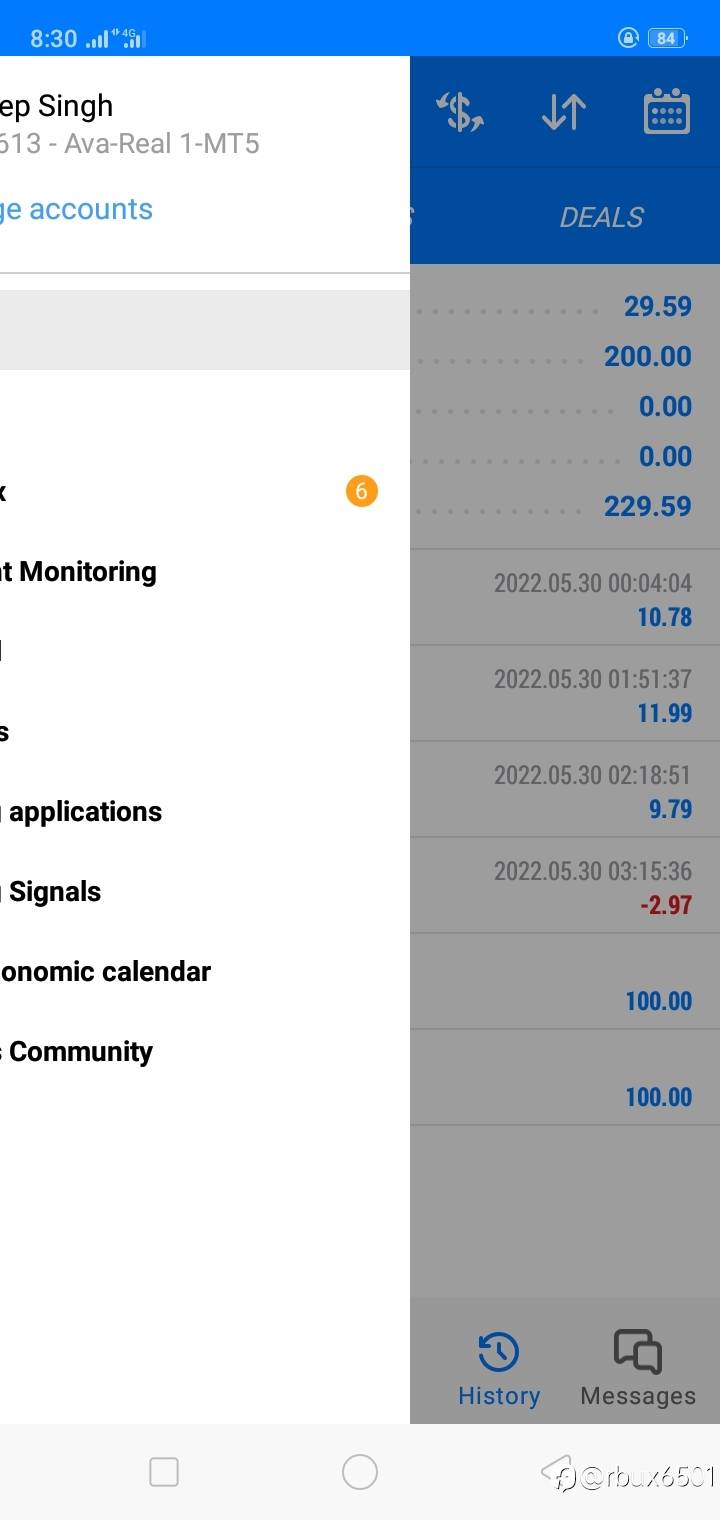Tap the Manage accounts link
Viewport: 720px width, 1520px height.
77,209
